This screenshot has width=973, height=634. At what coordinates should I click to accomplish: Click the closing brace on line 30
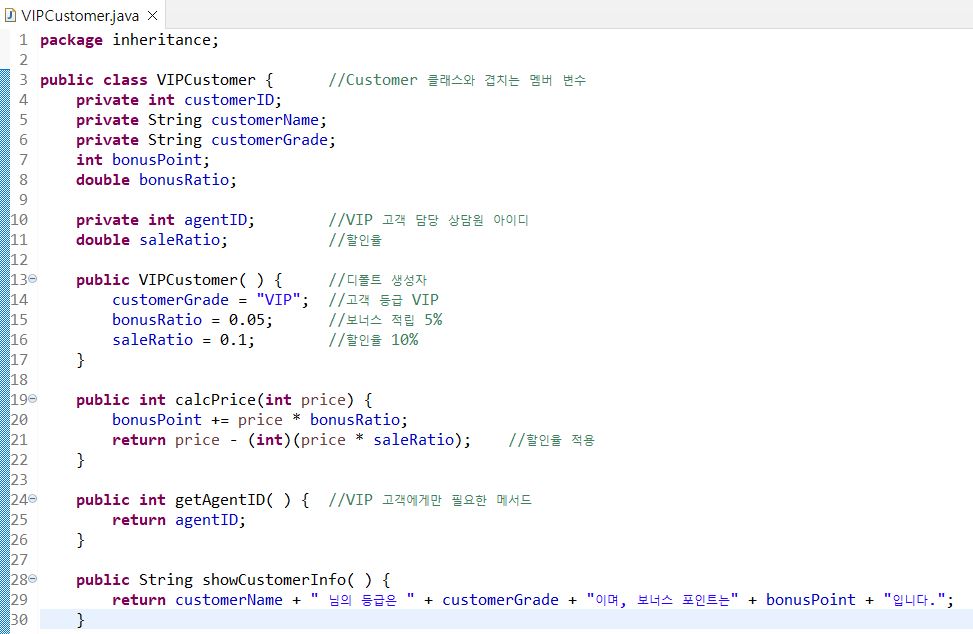(x=80, y=620)
